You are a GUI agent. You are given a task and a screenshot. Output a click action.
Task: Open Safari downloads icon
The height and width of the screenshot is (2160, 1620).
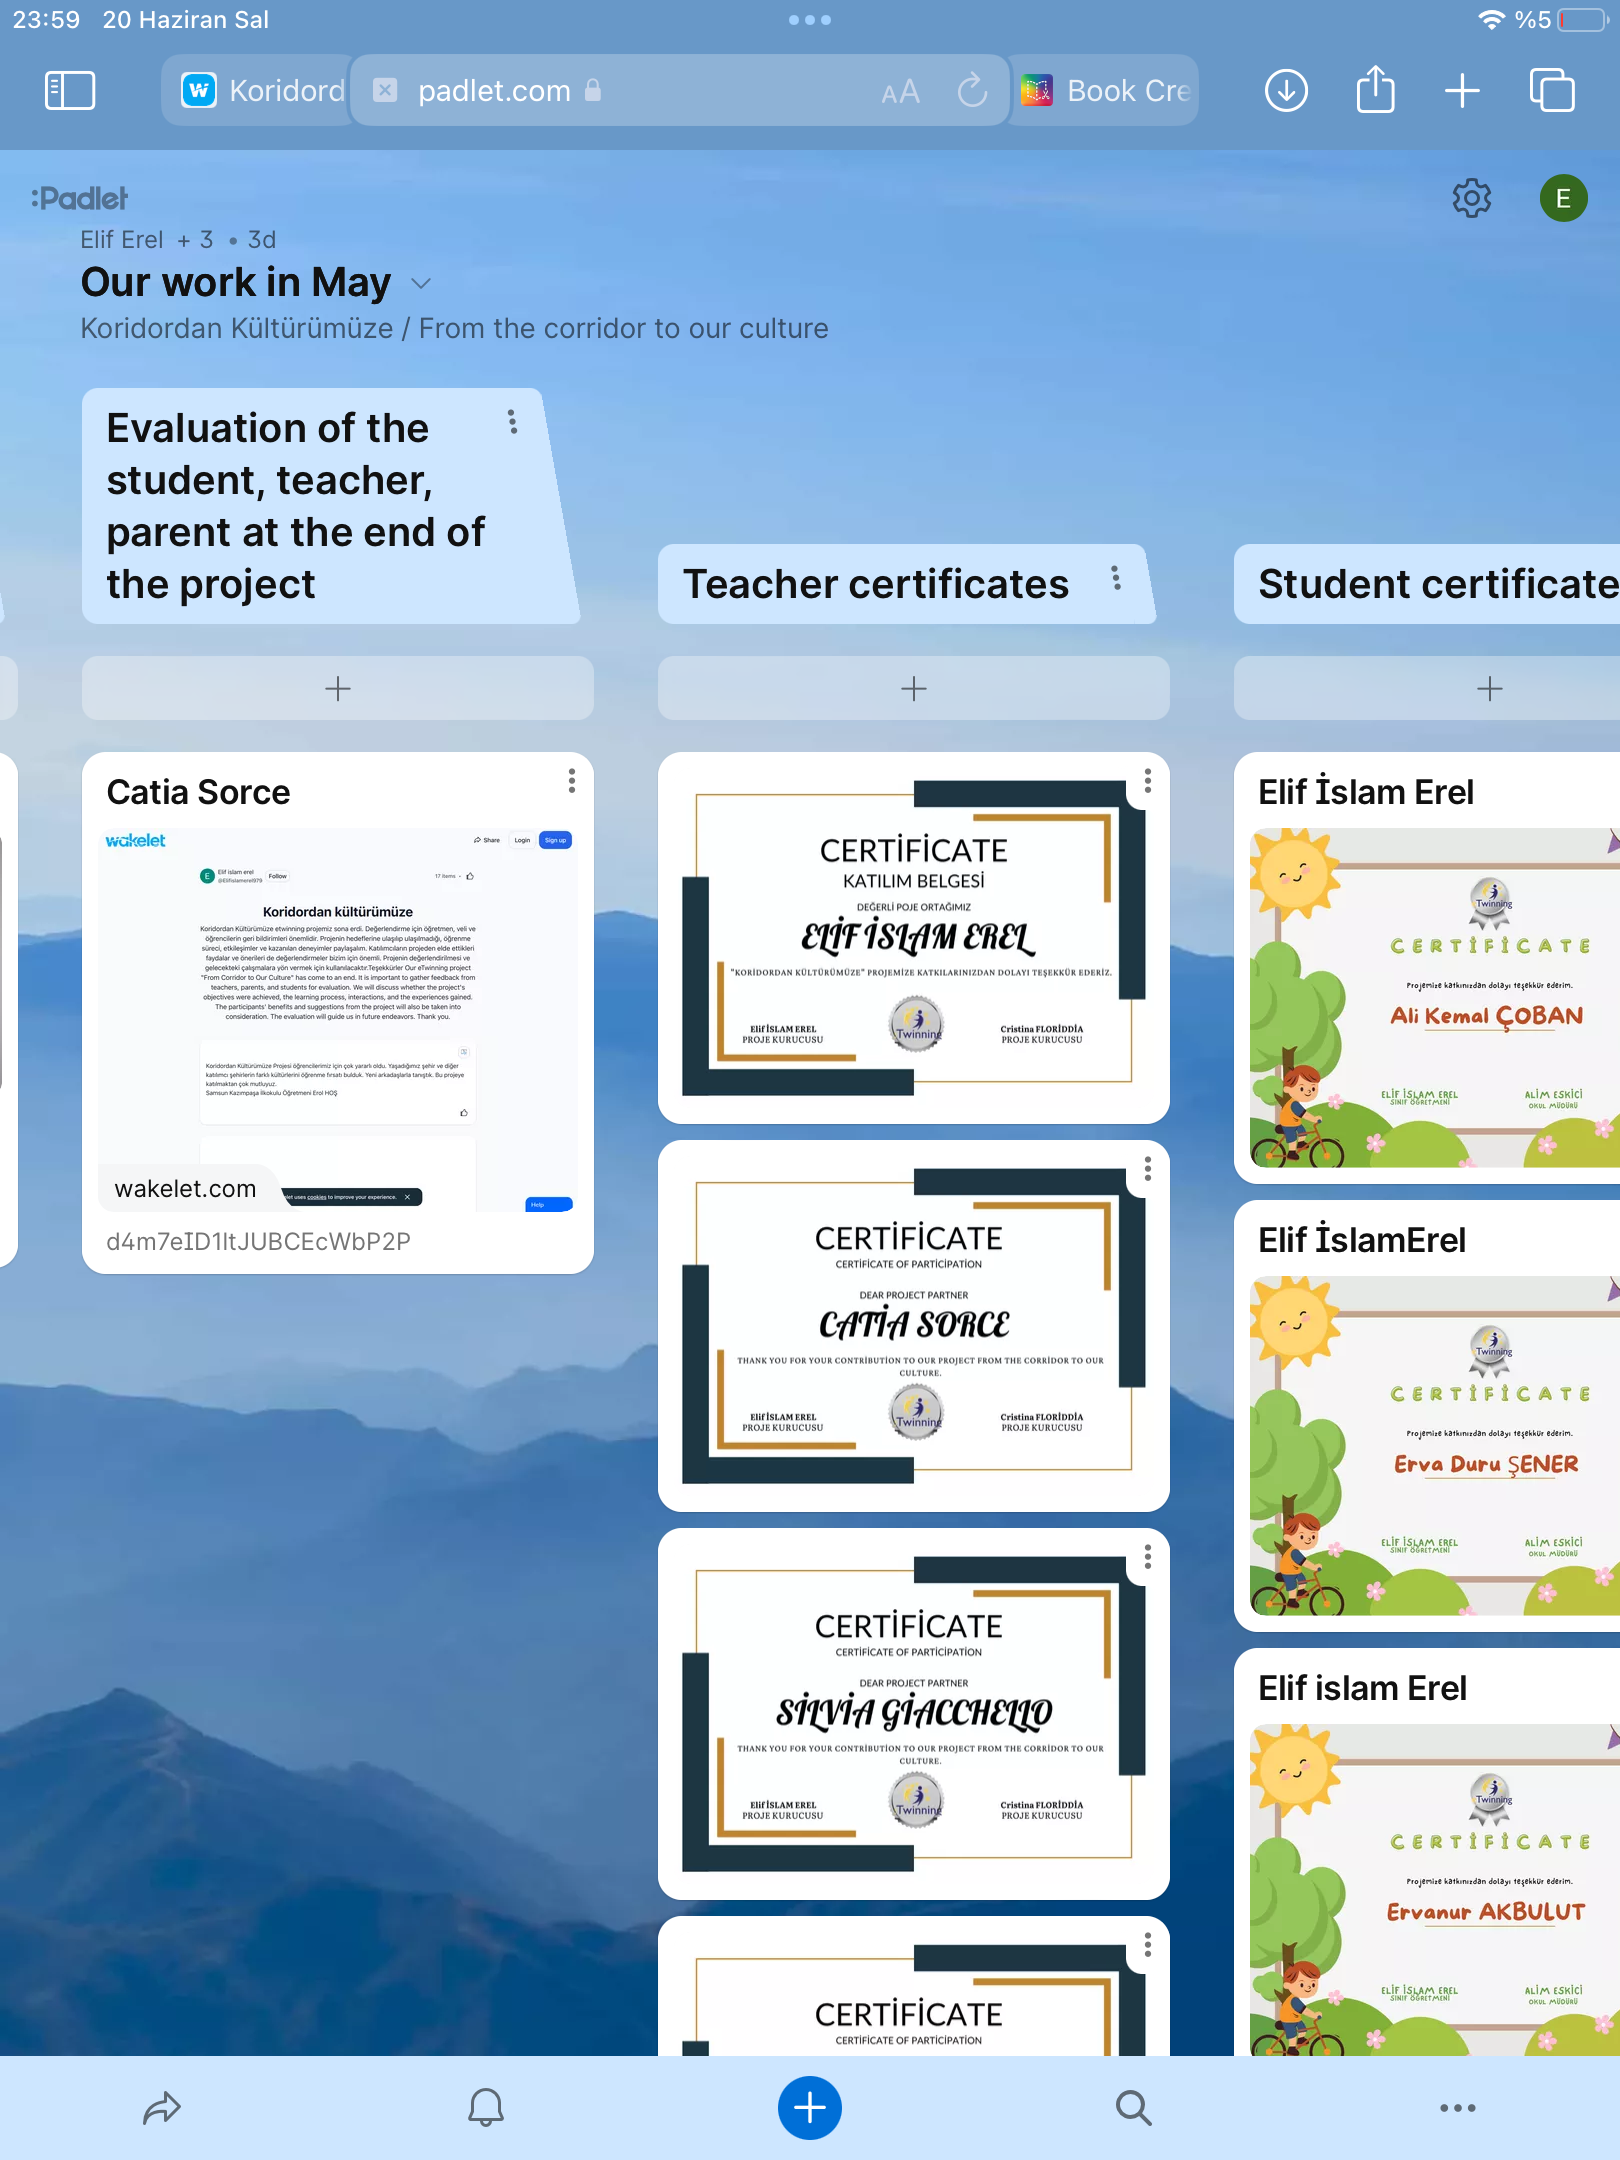coord(1286,91)
